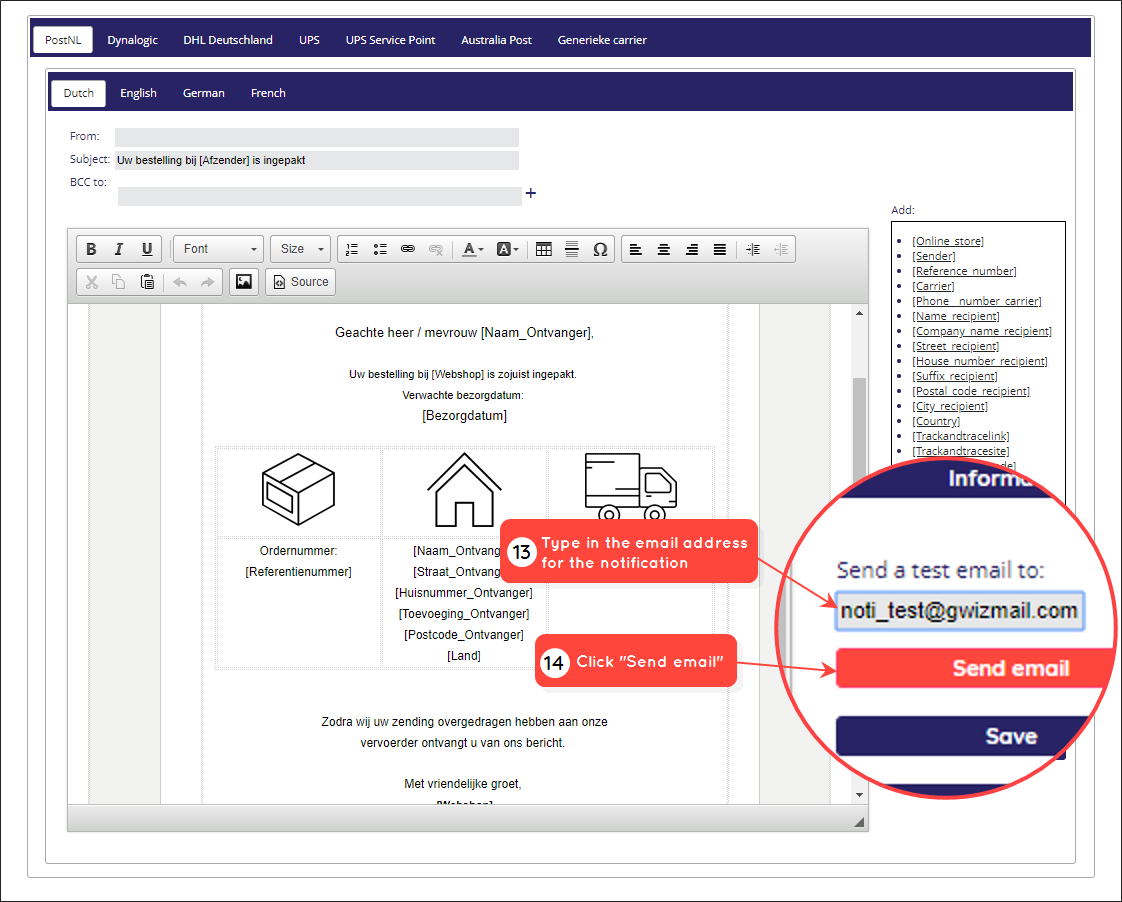The width and height of the screenshot is (1122, 902).
Task: Select the Generieke carrier tab
Action: (x=602, y=40)
